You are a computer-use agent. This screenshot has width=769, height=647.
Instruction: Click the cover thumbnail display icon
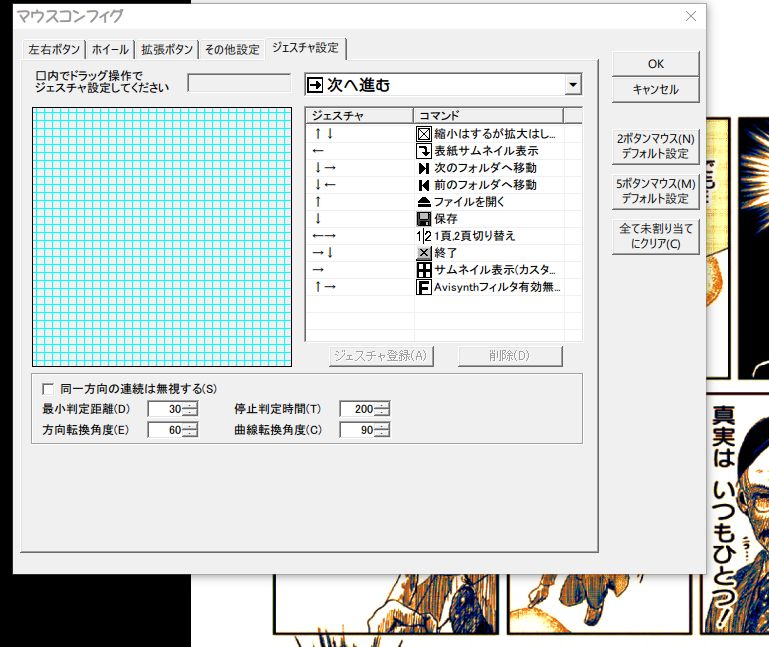(x=424, y=151)
